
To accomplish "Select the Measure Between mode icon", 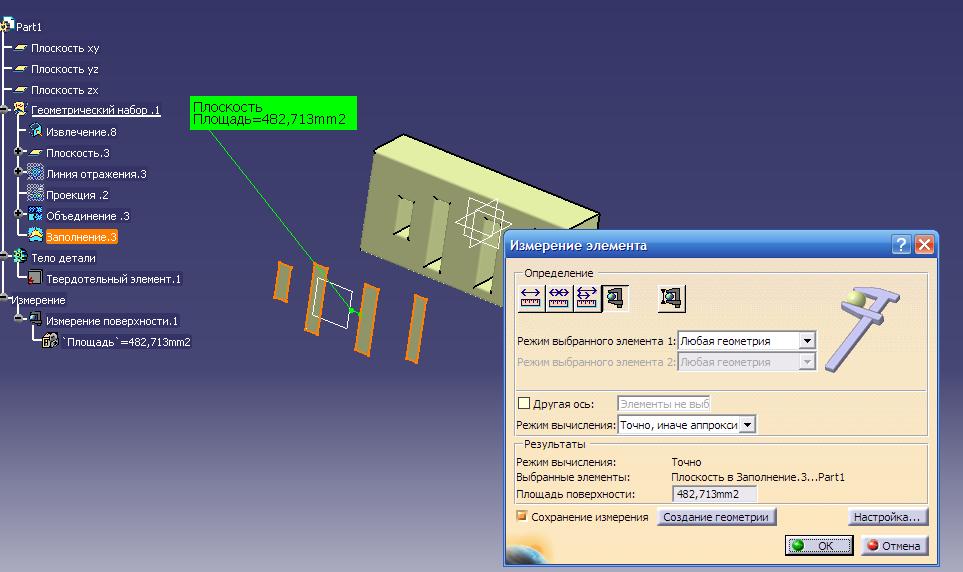I will [531, 298].
